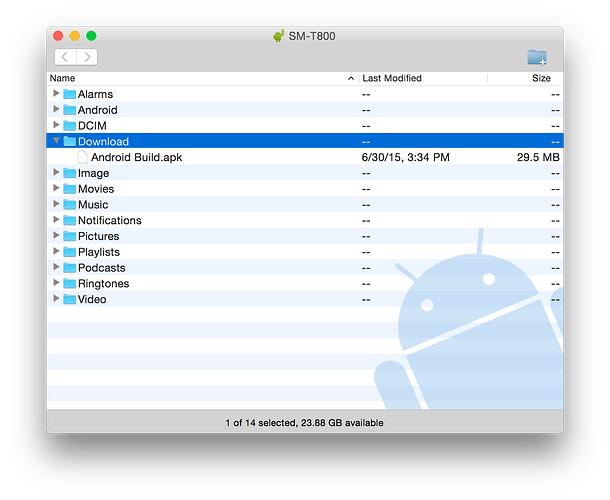Expand the Alarms folder triangle
This screenshot has width=610, height=500.
coord(56,93)
